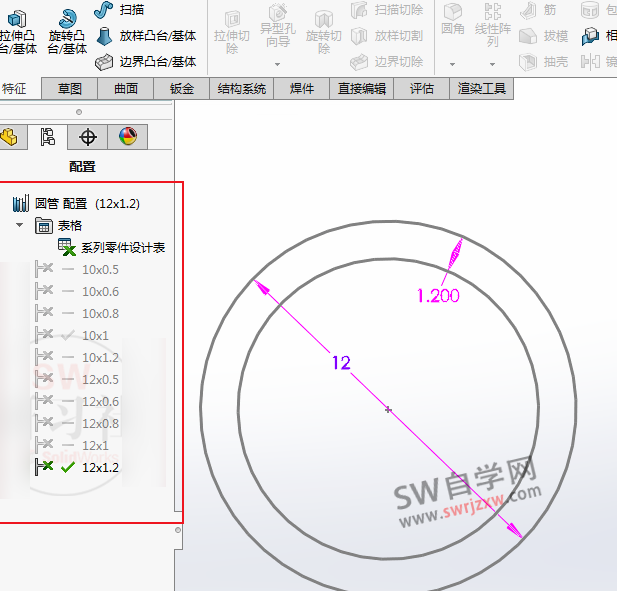Viewport: 617px width, 591px height.
Task: Click the 1.200 wall thickness dimension
Action: 438,296
